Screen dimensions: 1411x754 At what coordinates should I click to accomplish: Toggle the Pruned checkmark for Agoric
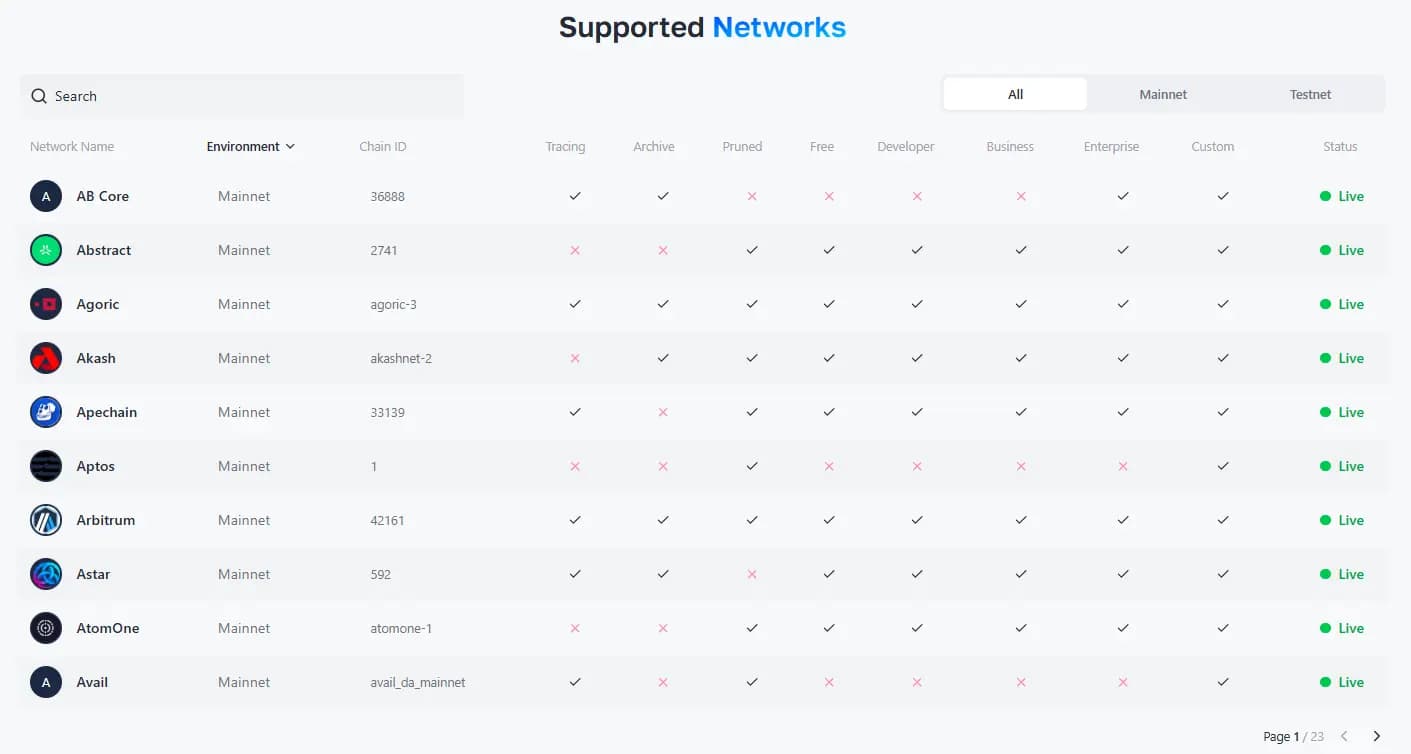click(x=752, y=304)
